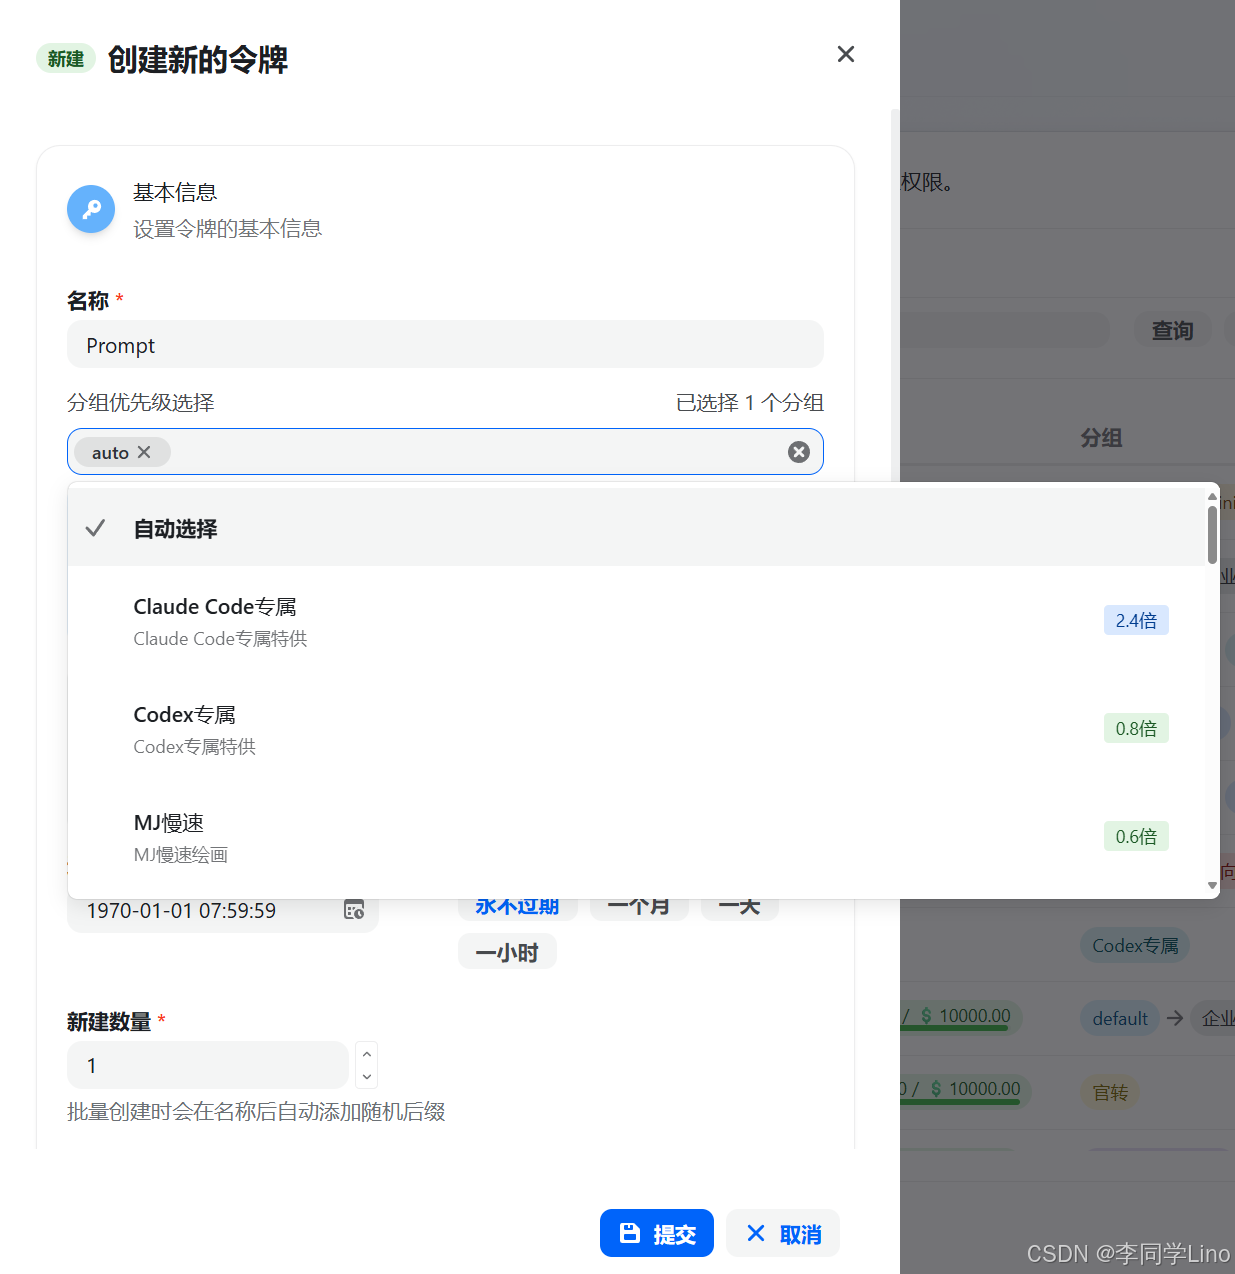Click the 0.6倍 multiplier badge
This screenshot has height=1274, width=1235.
click(x=1136, y=836)
